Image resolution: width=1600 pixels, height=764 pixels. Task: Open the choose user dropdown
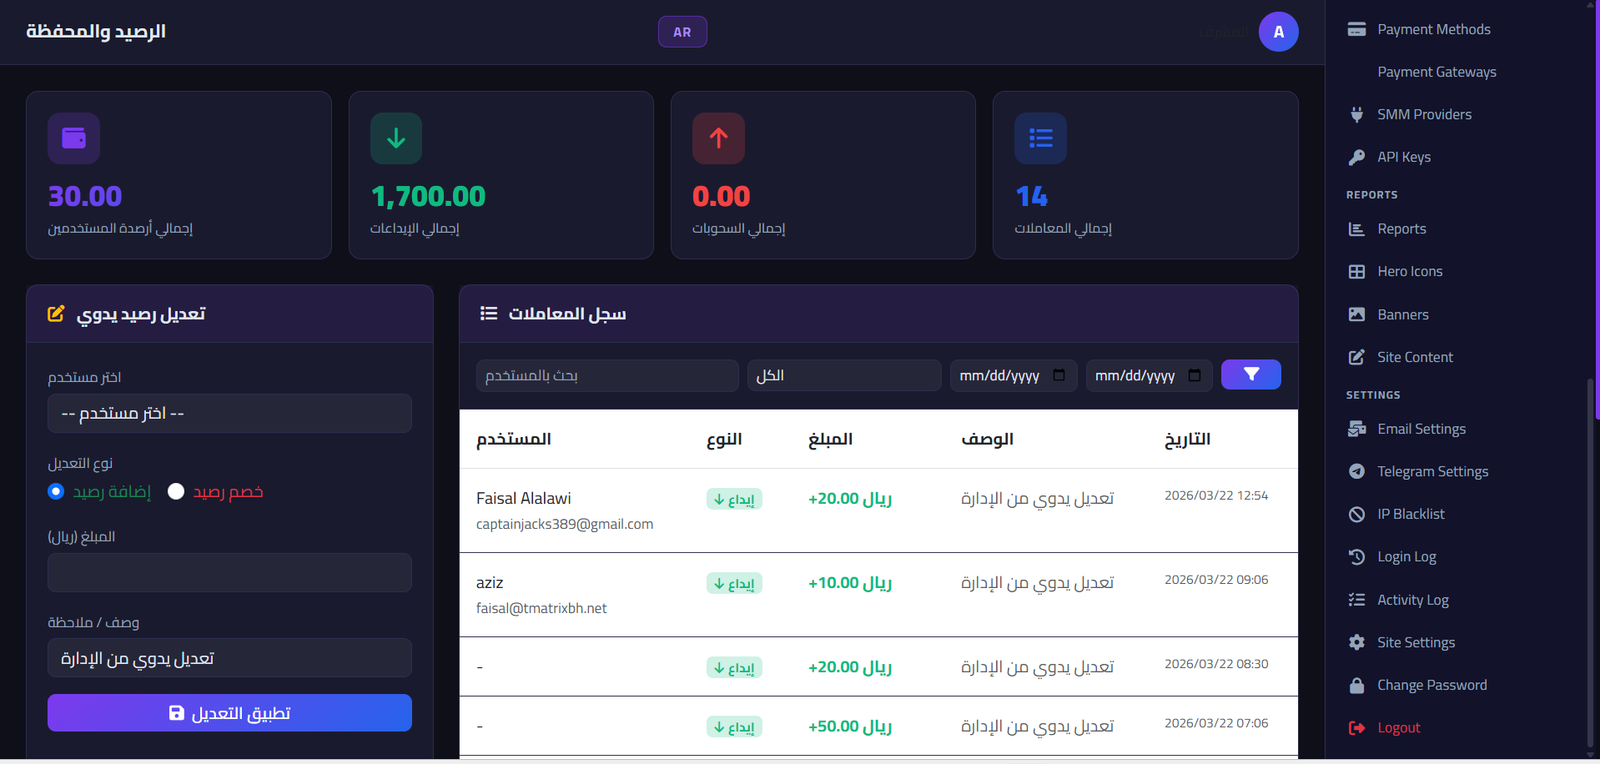click(x=229, y=413)
